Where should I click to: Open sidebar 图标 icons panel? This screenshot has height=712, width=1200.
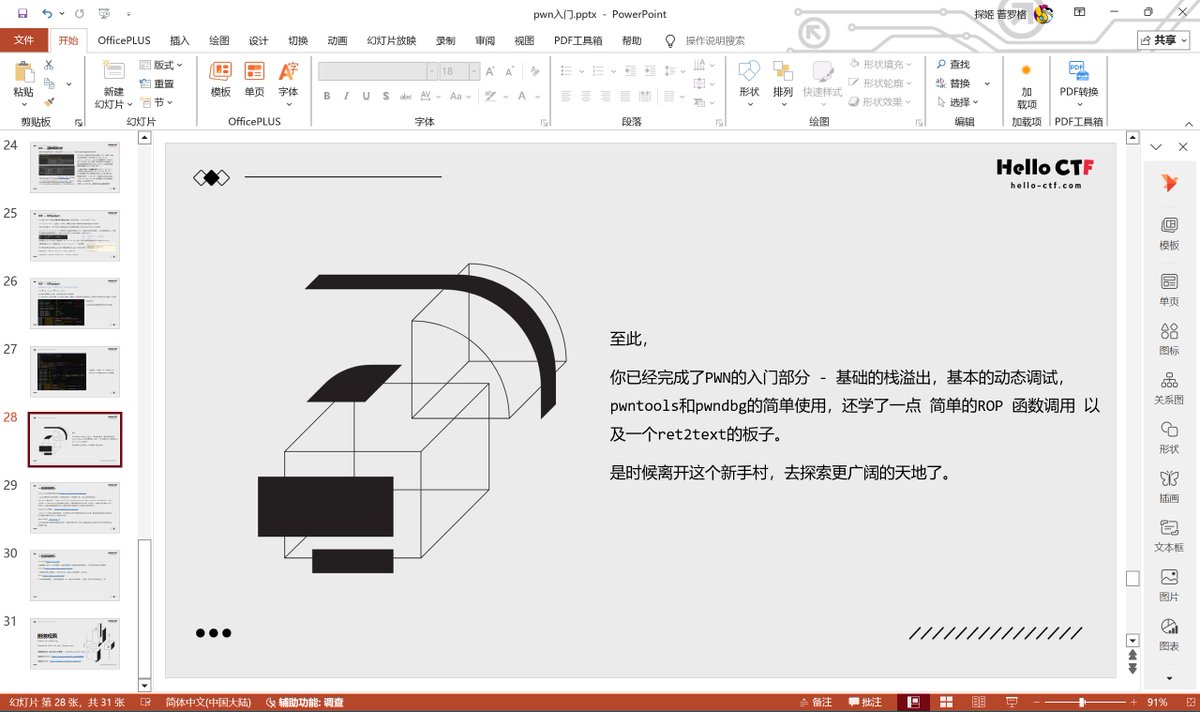(x=1169, y=339)
